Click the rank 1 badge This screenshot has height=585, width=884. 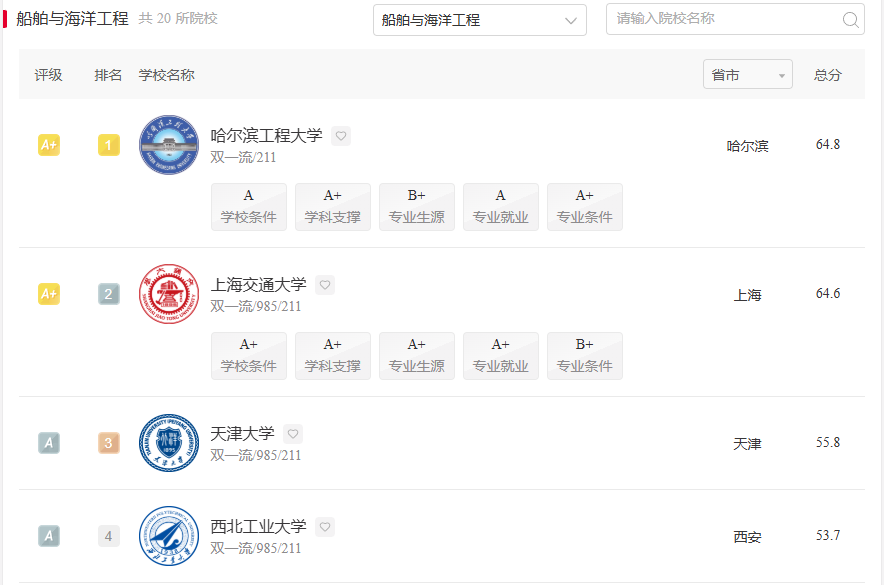(x=108, y=144)
